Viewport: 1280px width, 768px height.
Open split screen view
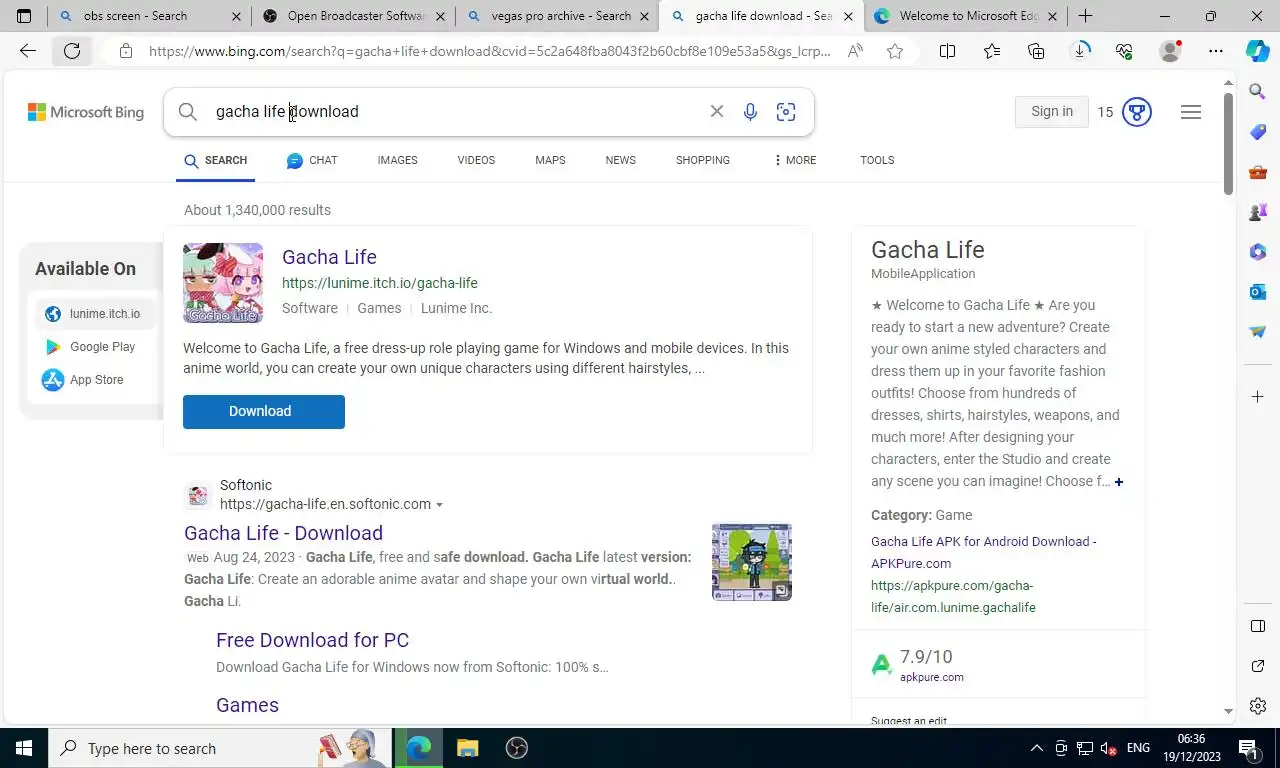coord(947,51)
